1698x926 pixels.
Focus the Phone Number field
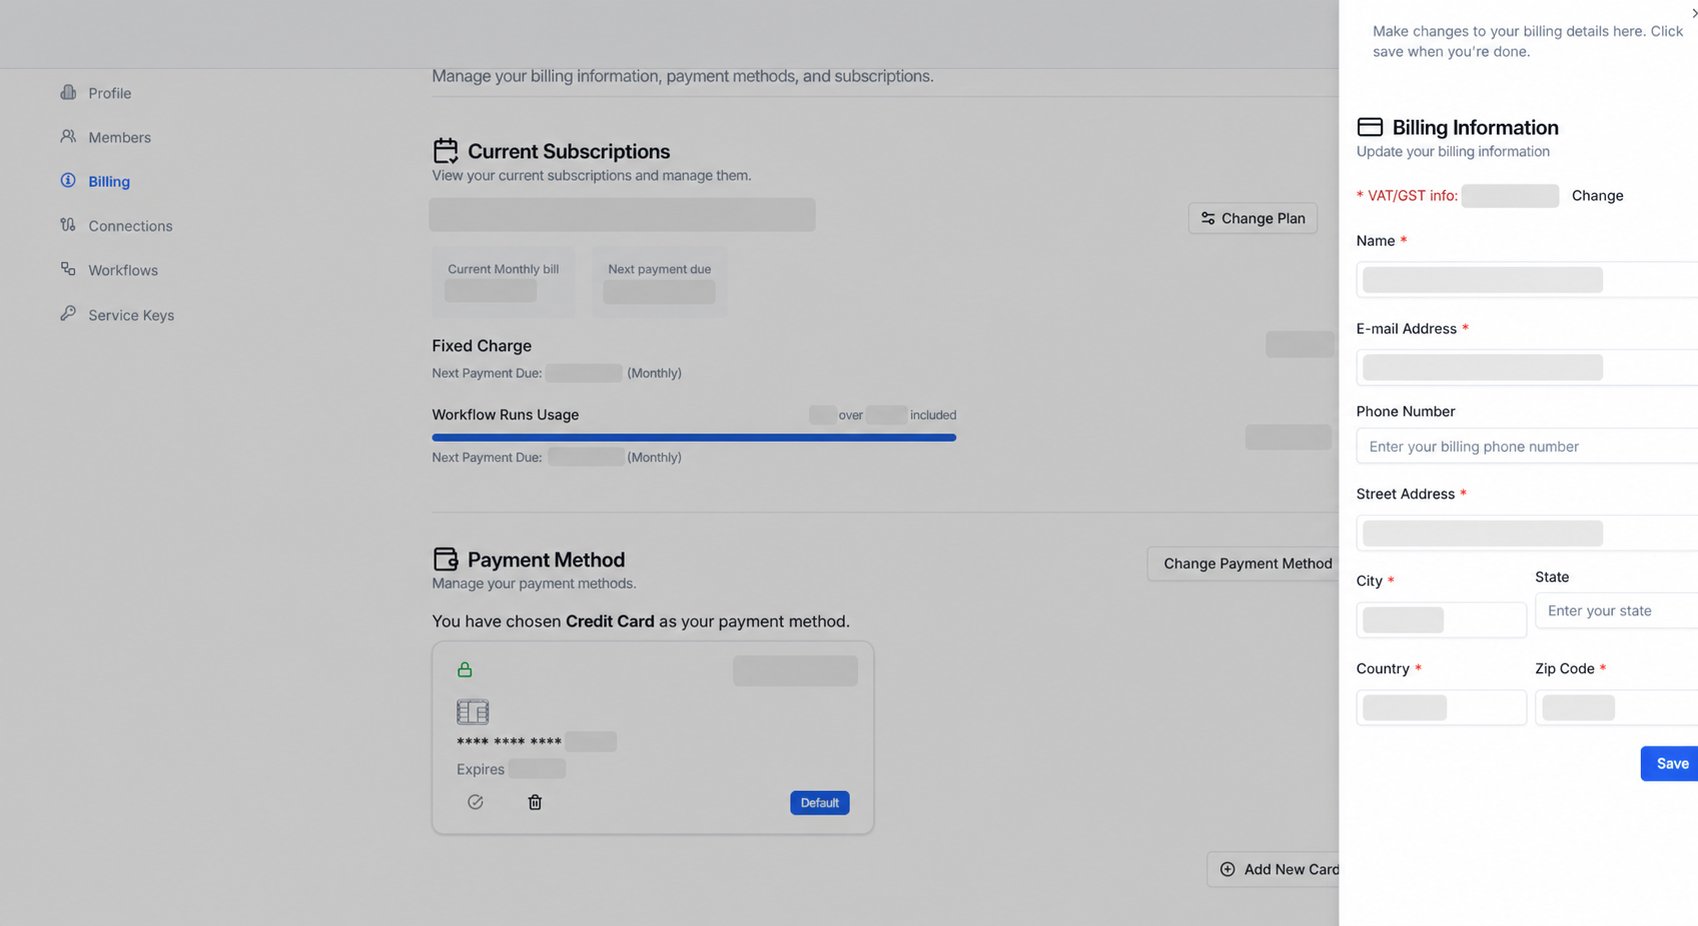click(x=1527, y=446)
